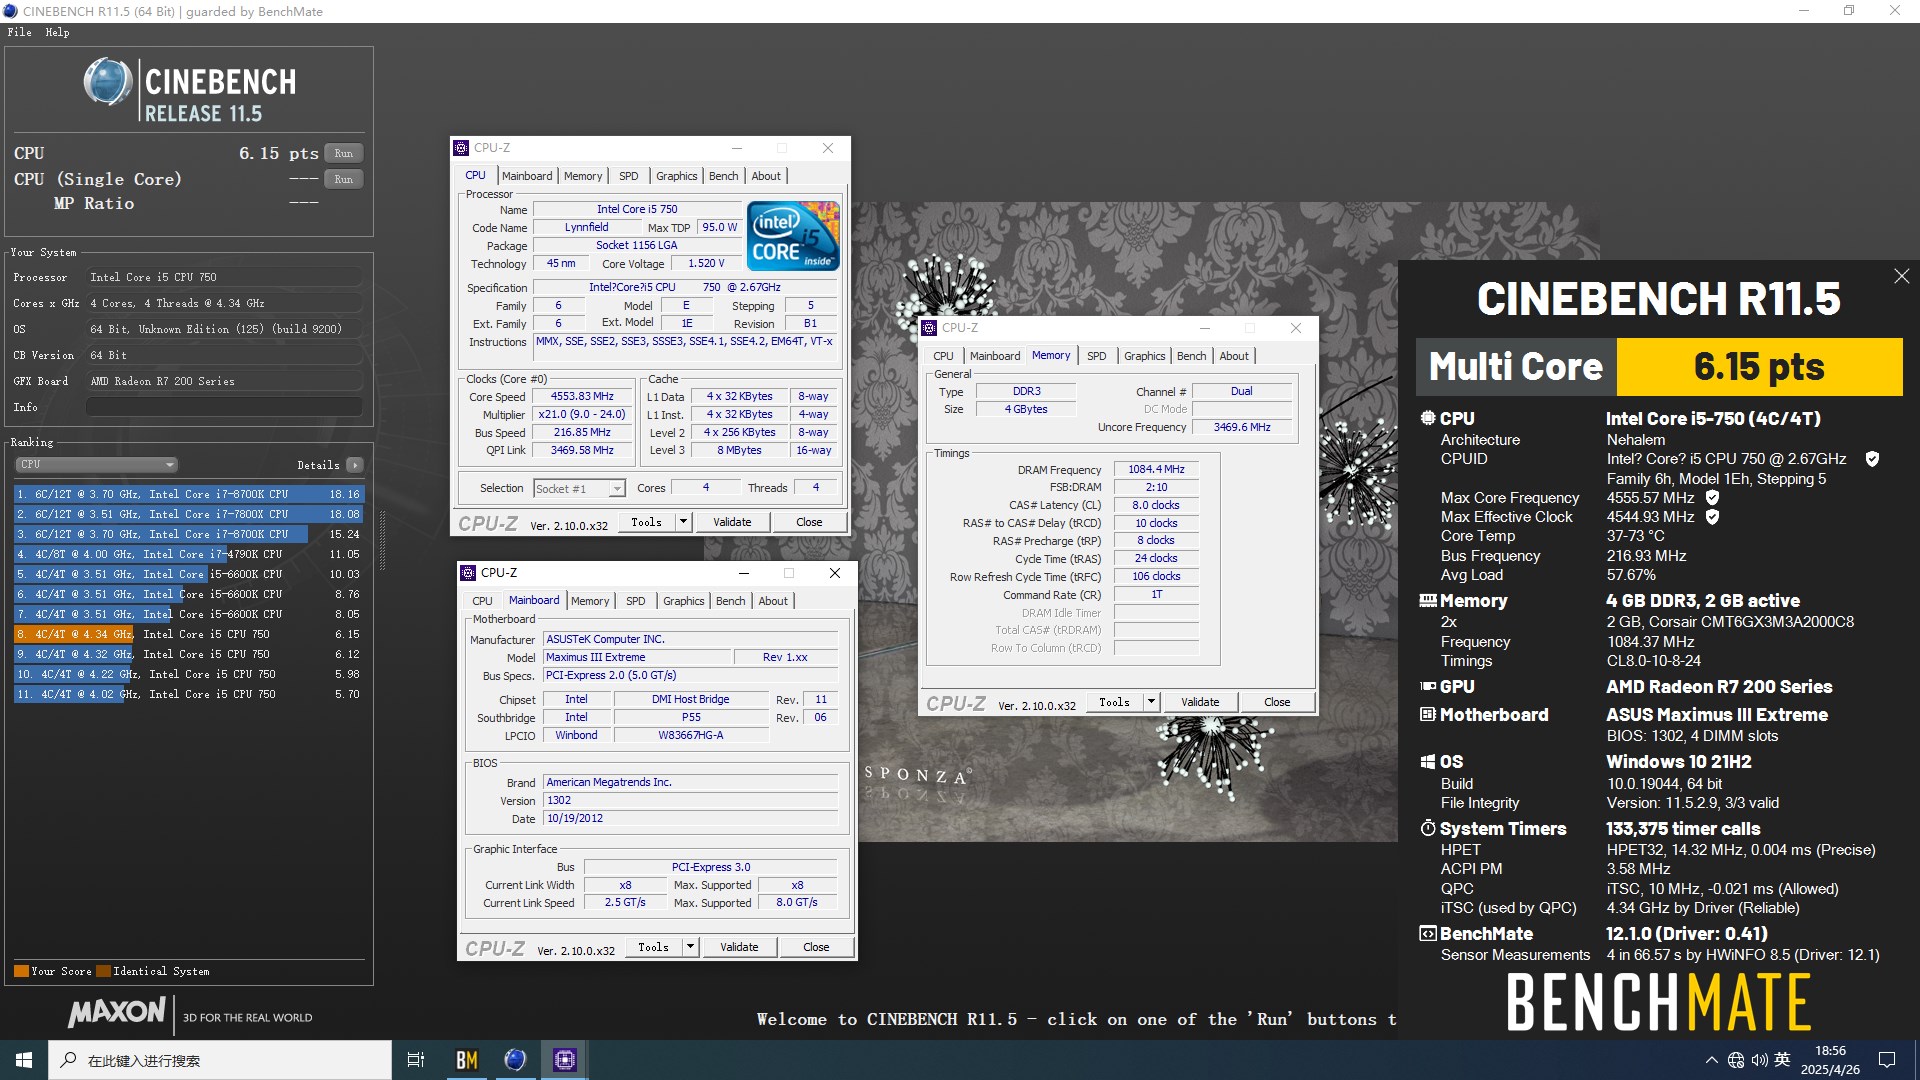Click CPU-Z CPU window title icon
1920x1080 pixels.
[461, 148]
